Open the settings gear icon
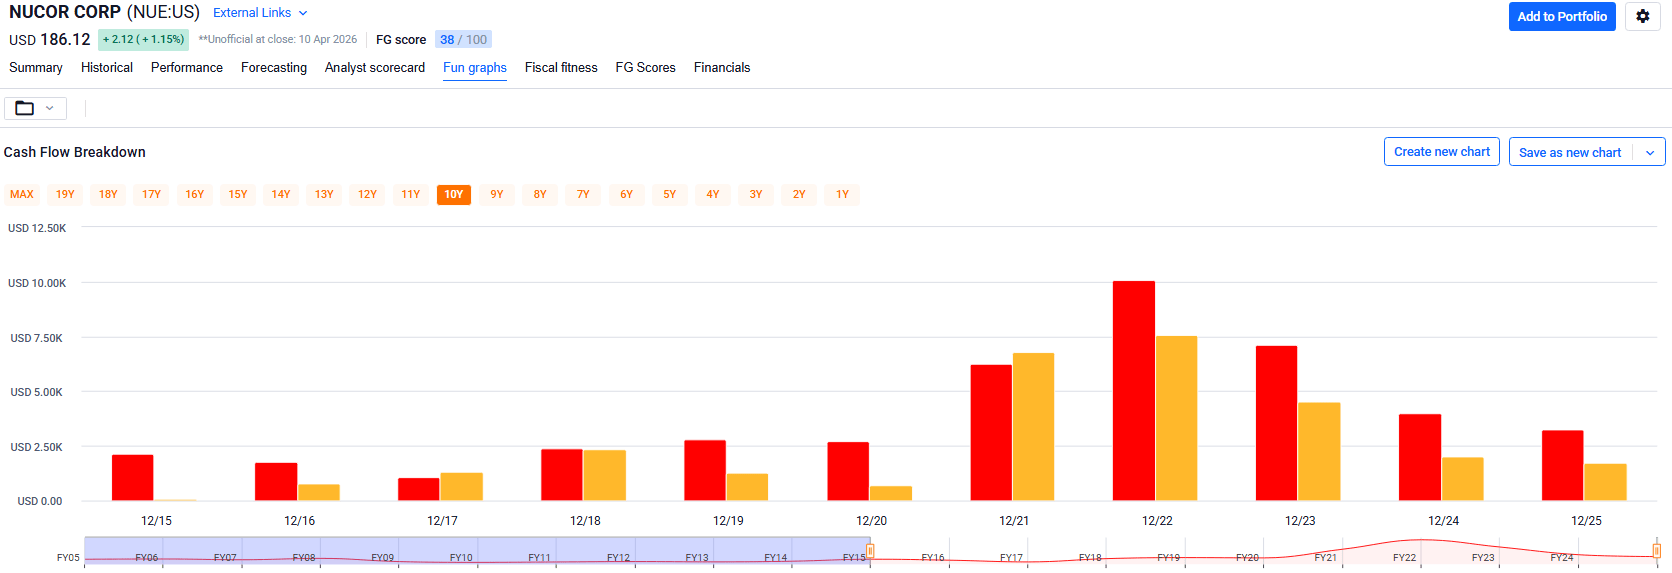Screen dimensions: 1672x573 point(1642,16)
